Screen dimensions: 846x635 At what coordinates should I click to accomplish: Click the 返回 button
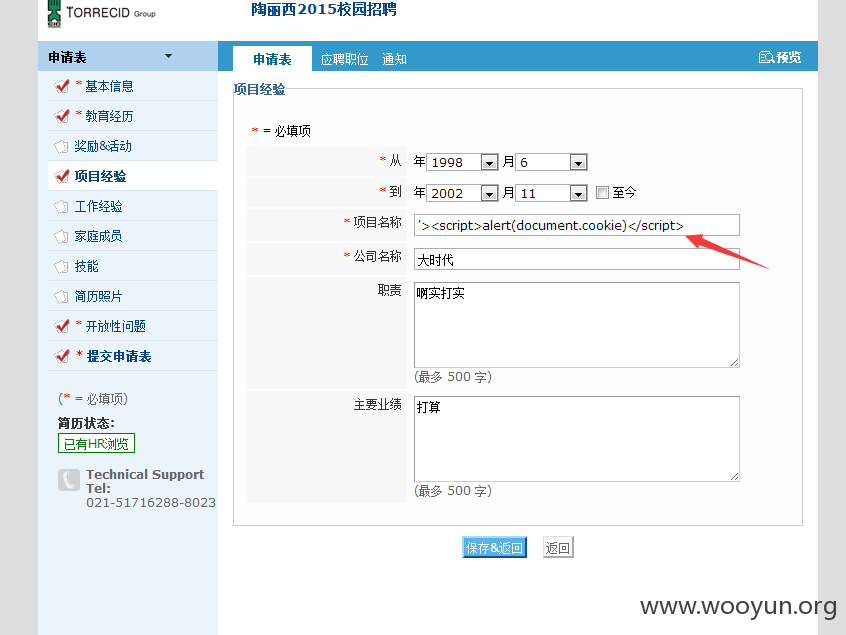coord(558,548)
